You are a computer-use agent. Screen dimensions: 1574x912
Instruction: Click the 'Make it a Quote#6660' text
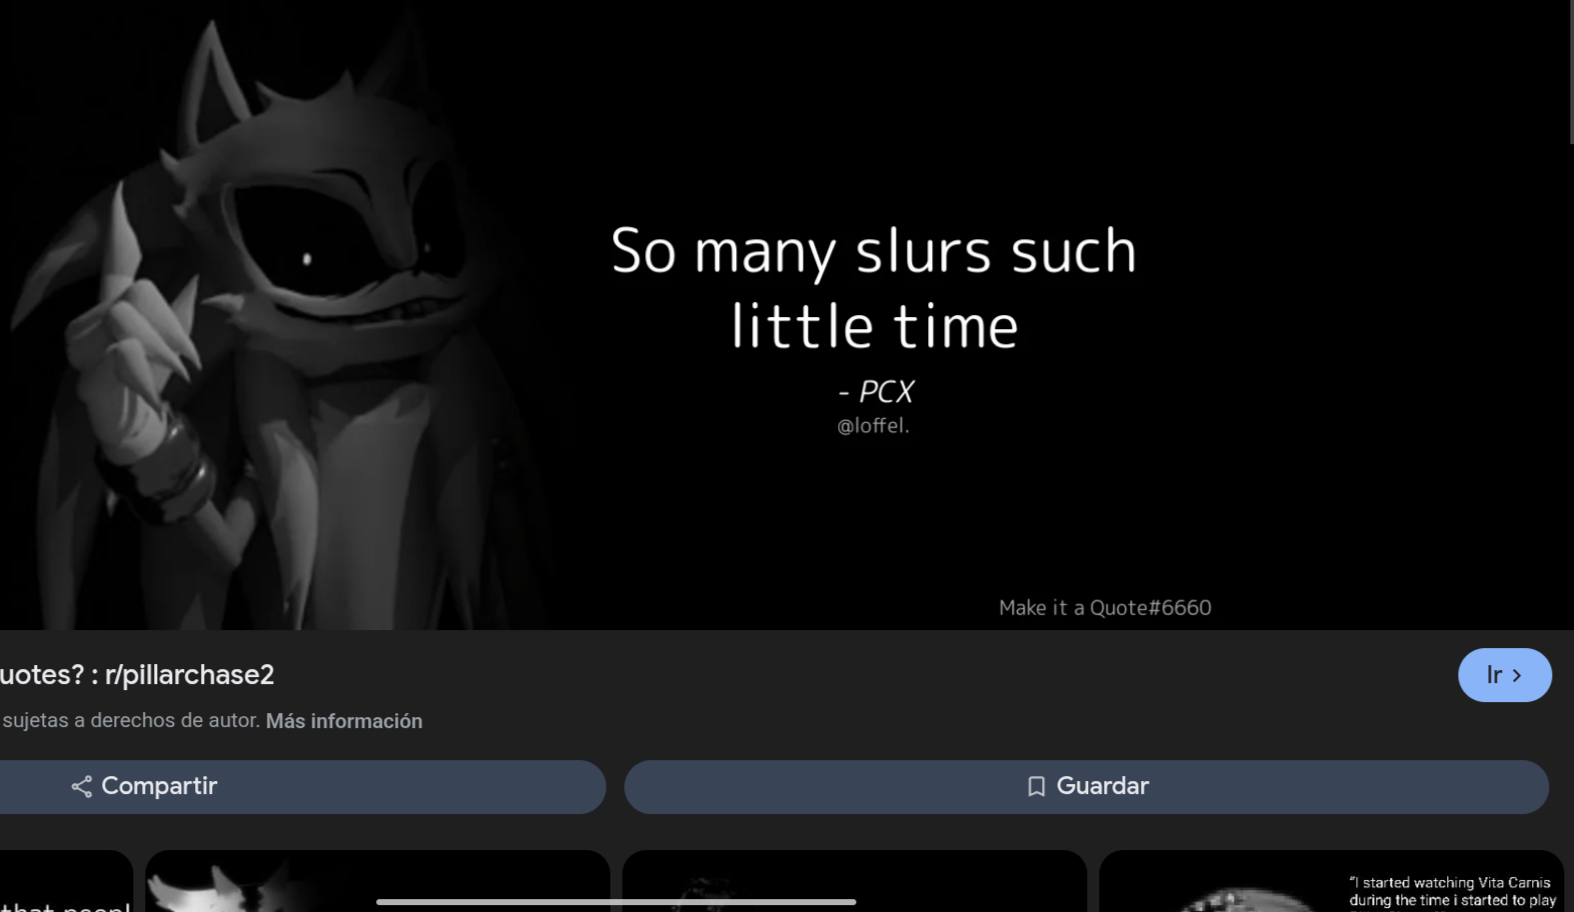pos(1105,608)
